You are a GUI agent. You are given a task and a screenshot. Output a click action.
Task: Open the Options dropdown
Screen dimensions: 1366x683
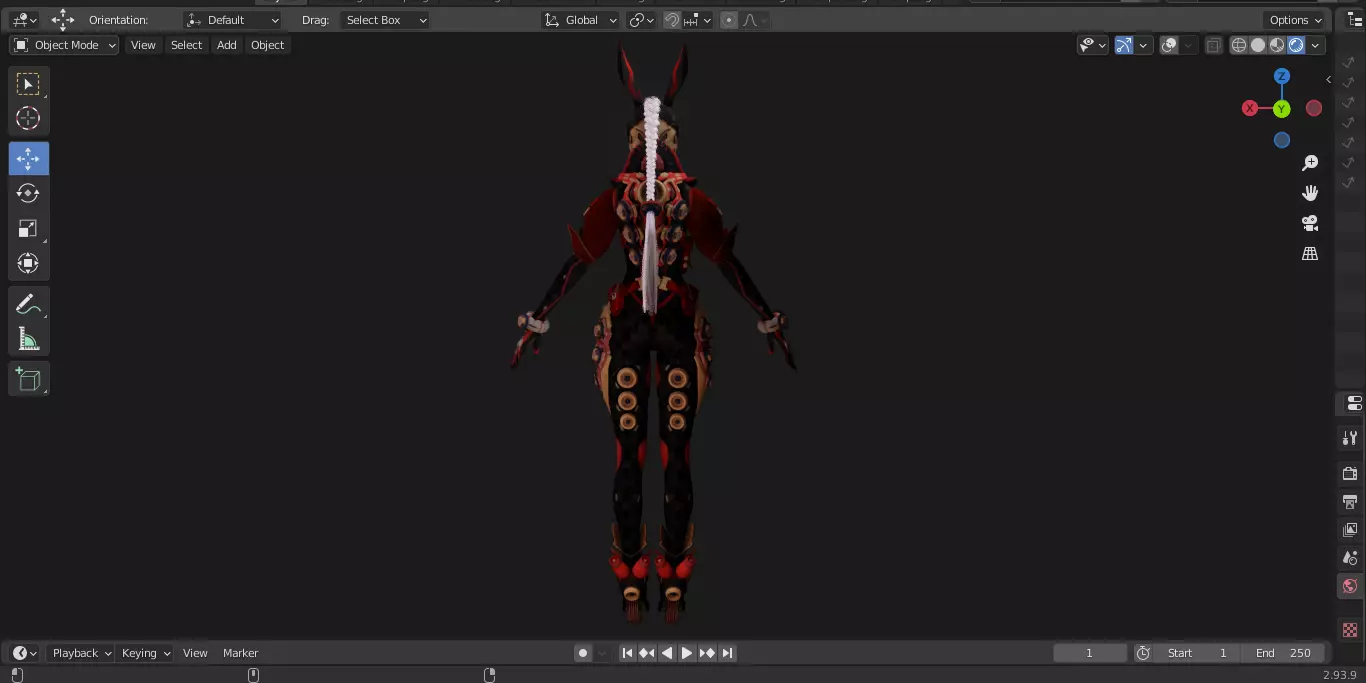1296,20
